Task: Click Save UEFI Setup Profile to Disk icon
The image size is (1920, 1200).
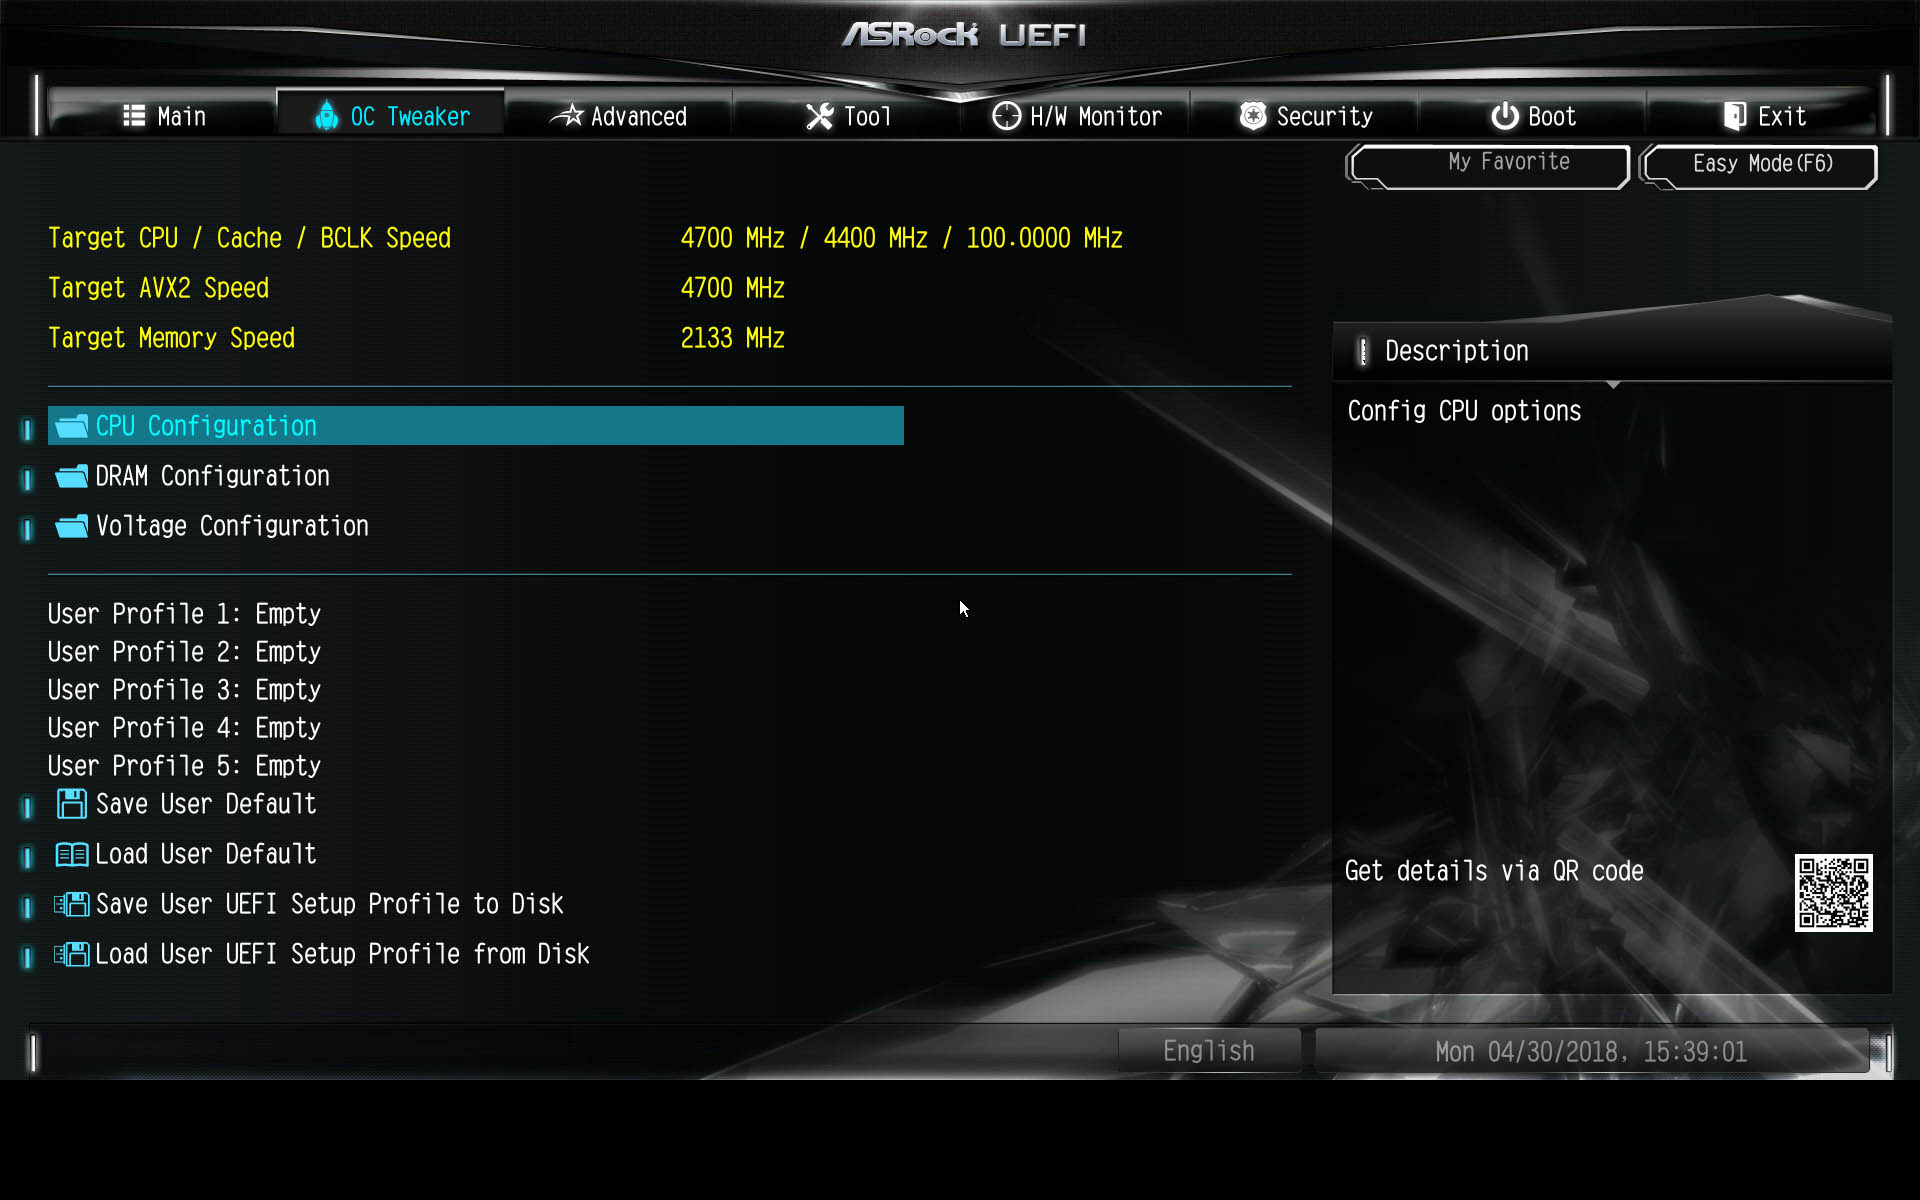Action: [71, 904]
